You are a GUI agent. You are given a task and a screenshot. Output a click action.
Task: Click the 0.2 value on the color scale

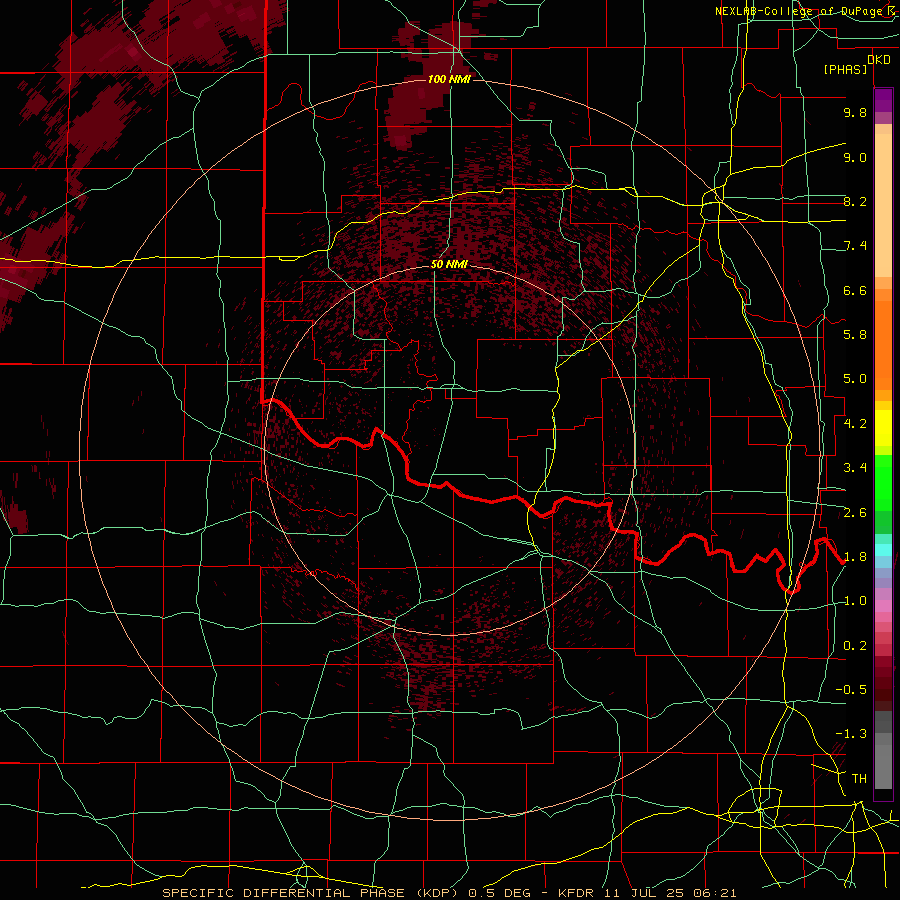click(855, 646)
